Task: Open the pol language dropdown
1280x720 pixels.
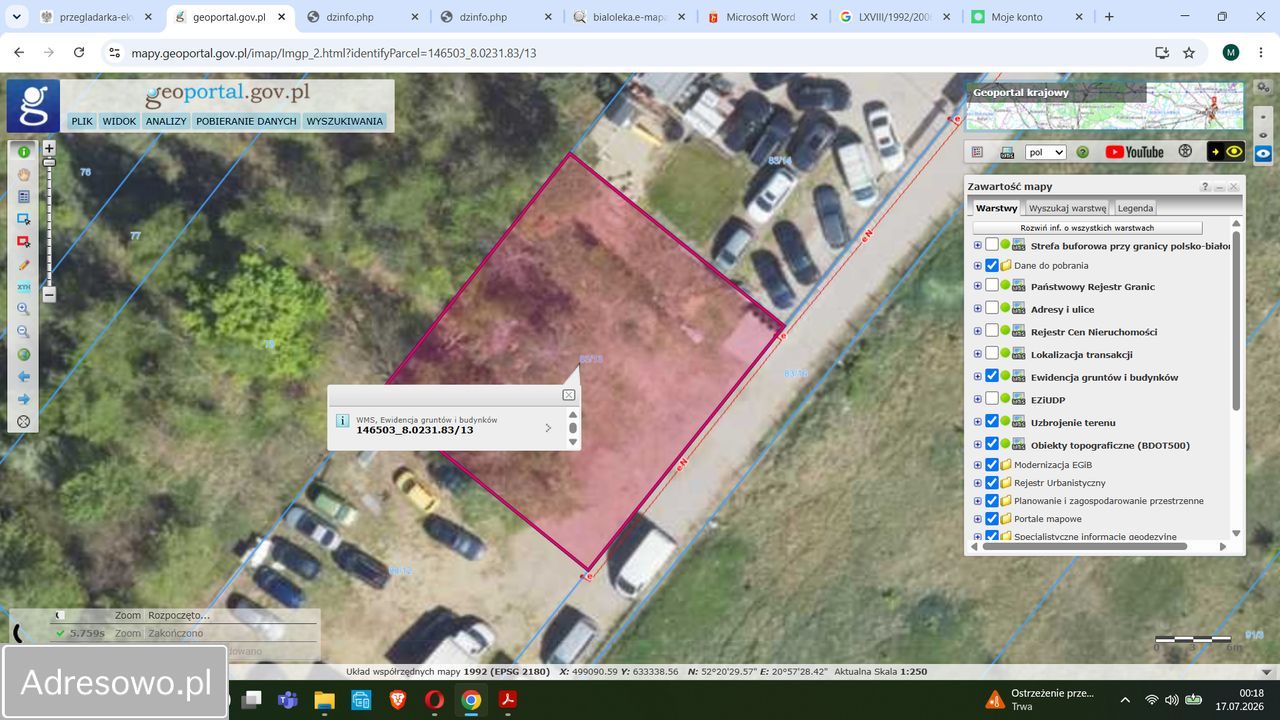Action: (x=1046, y=153)
